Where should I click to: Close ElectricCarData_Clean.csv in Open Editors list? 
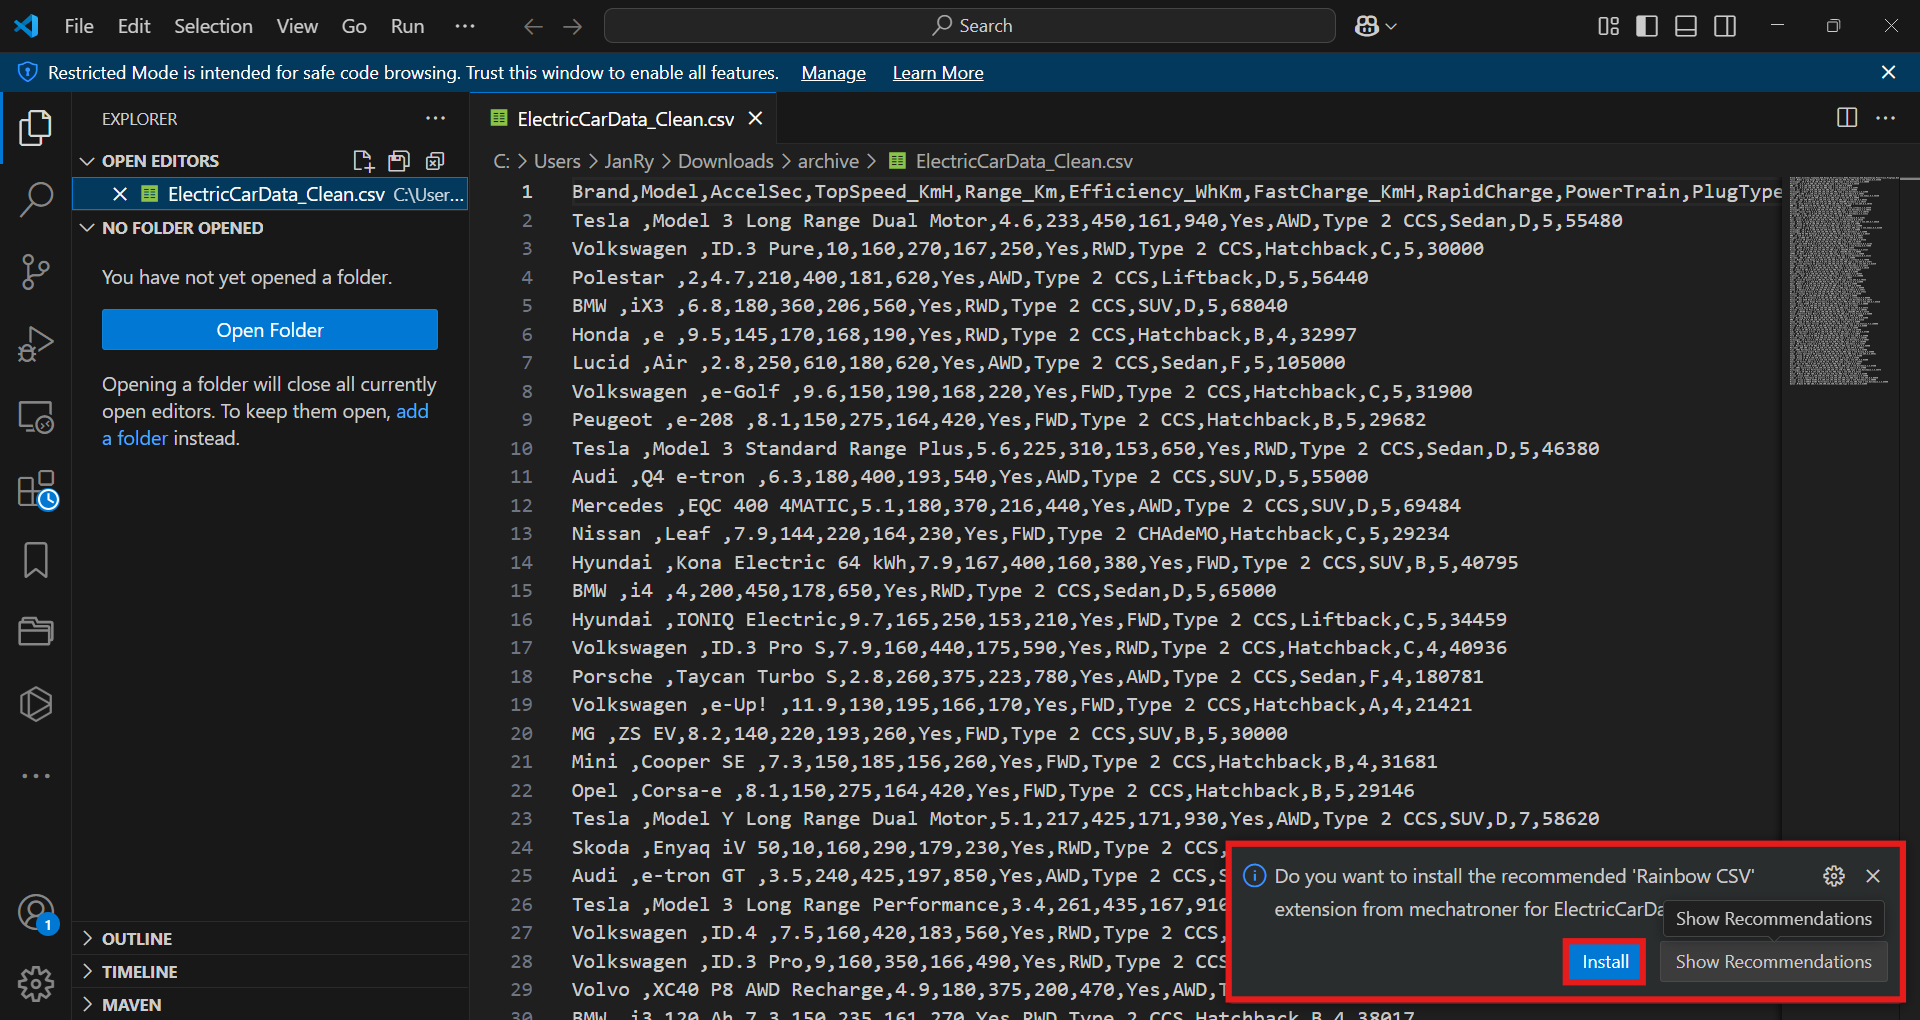120,194
